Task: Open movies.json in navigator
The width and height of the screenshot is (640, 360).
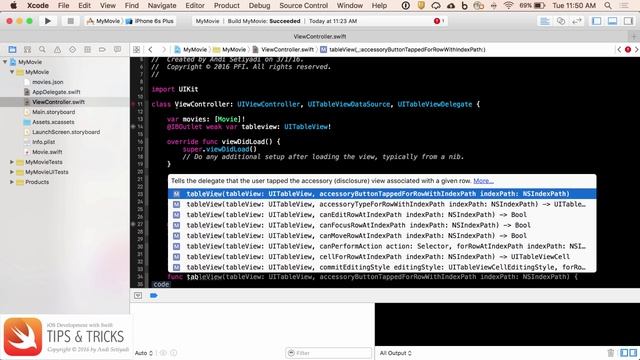Action: click(47, 82)
